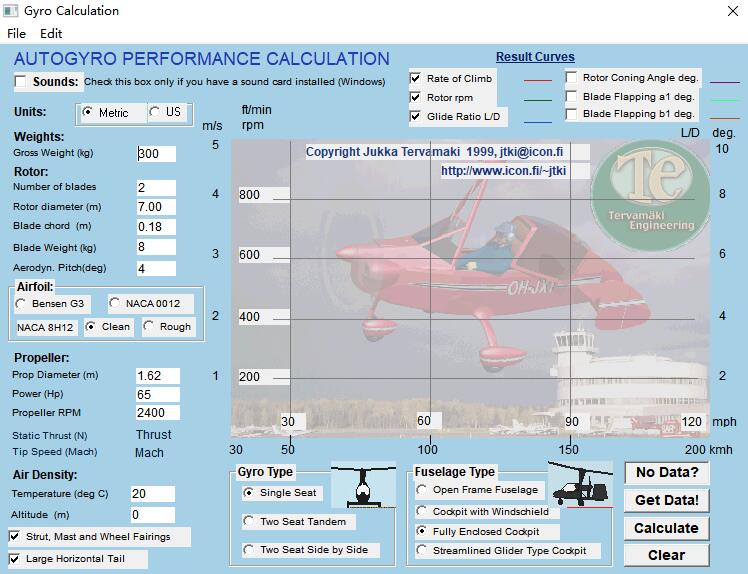
Task: Click the Propeller RPM field
Action: 158,412
